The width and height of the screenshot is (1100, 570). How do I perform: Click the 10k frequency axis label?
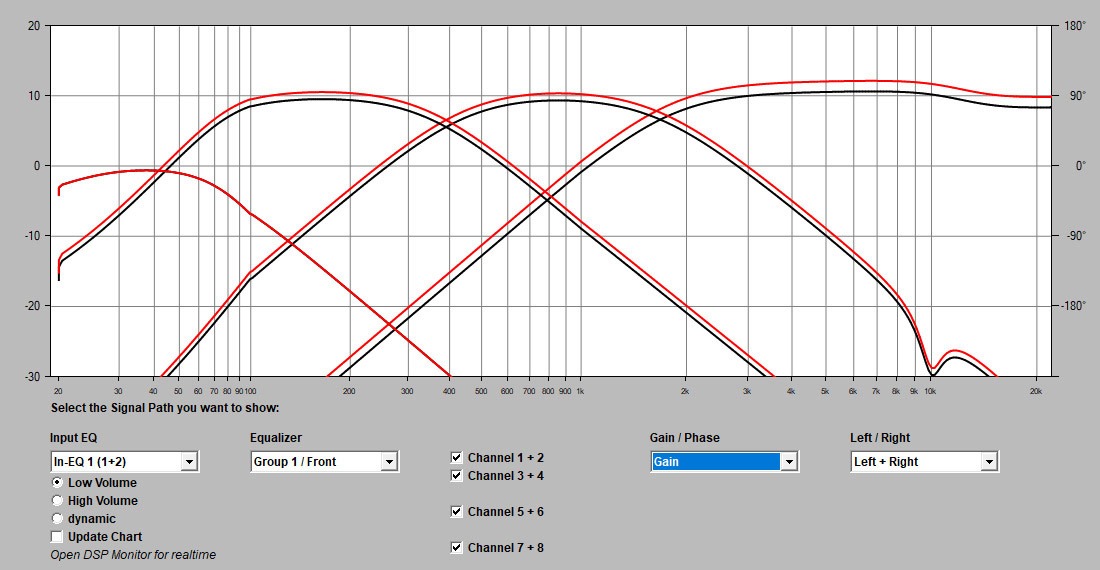tap(930, 391)
